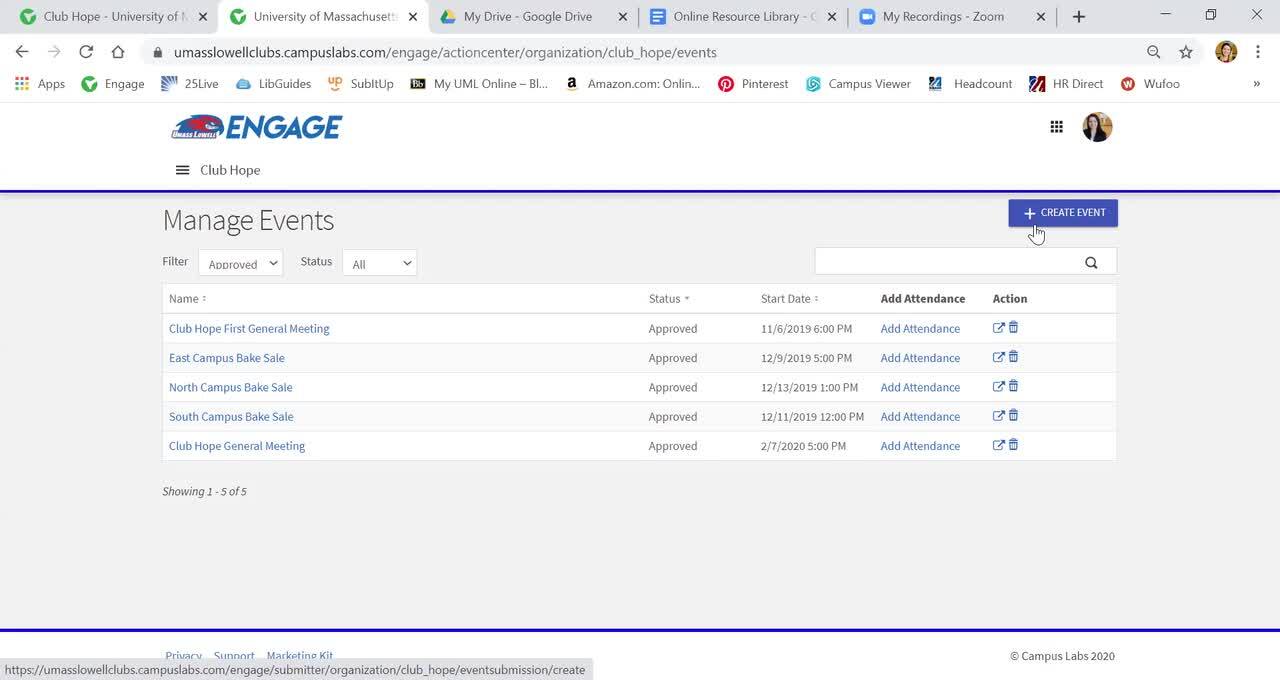This screenshot has width=1280, height=680.
Task: Click the Create Event button
Action: [1062, 213]
